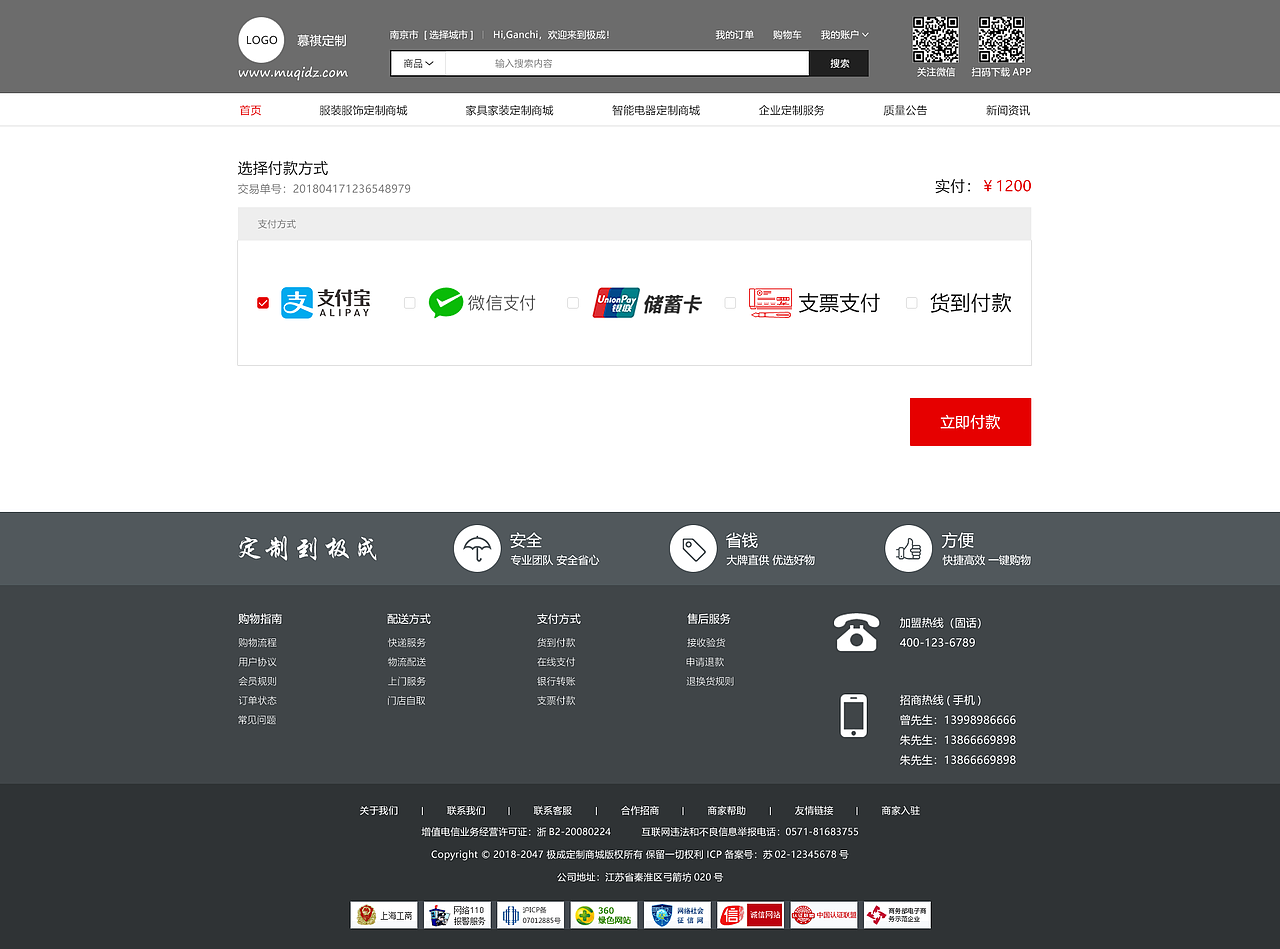Open the 商品 search category dropdown

point(417,62)
